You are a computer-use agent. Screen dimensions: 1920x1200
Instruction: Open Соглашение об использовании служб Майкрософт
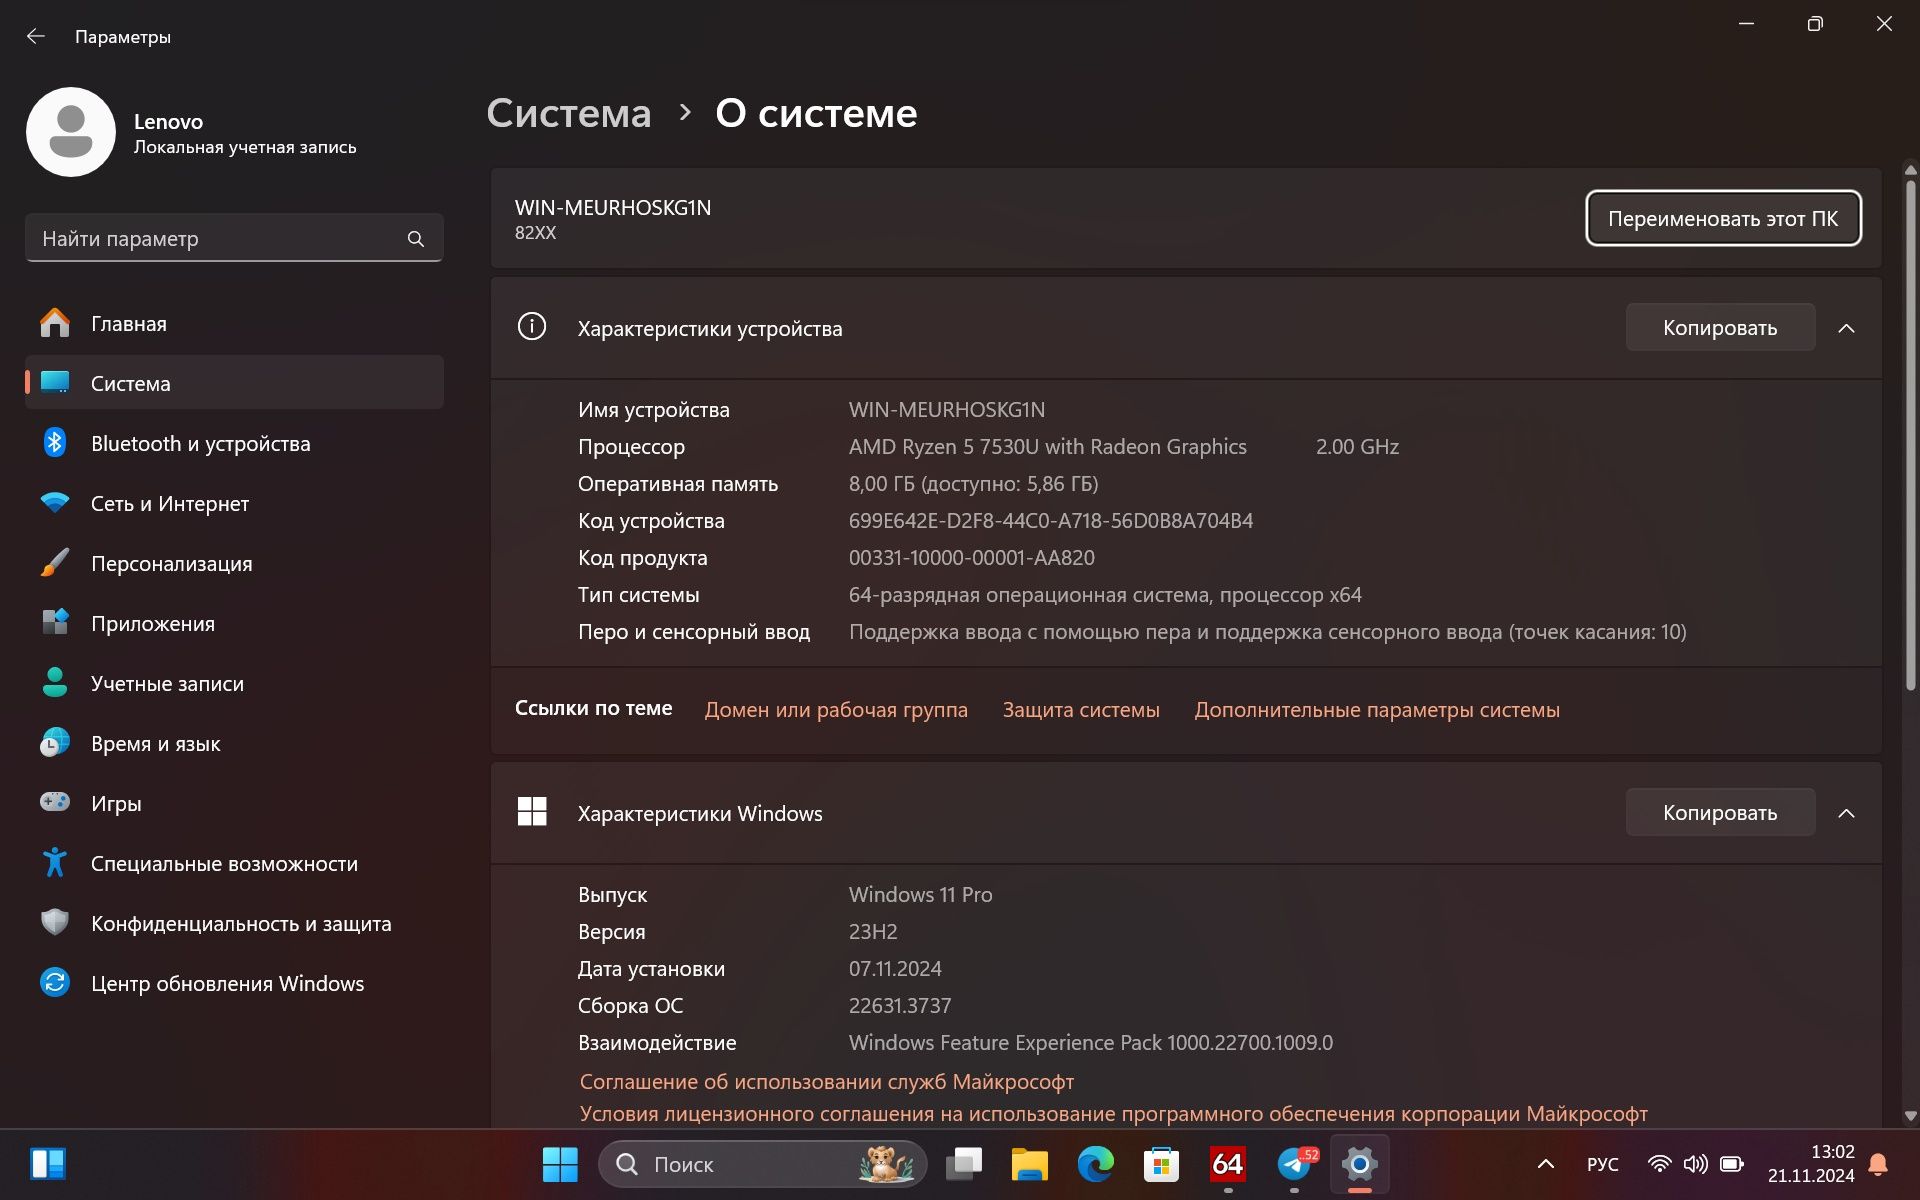coord(827,1082)
